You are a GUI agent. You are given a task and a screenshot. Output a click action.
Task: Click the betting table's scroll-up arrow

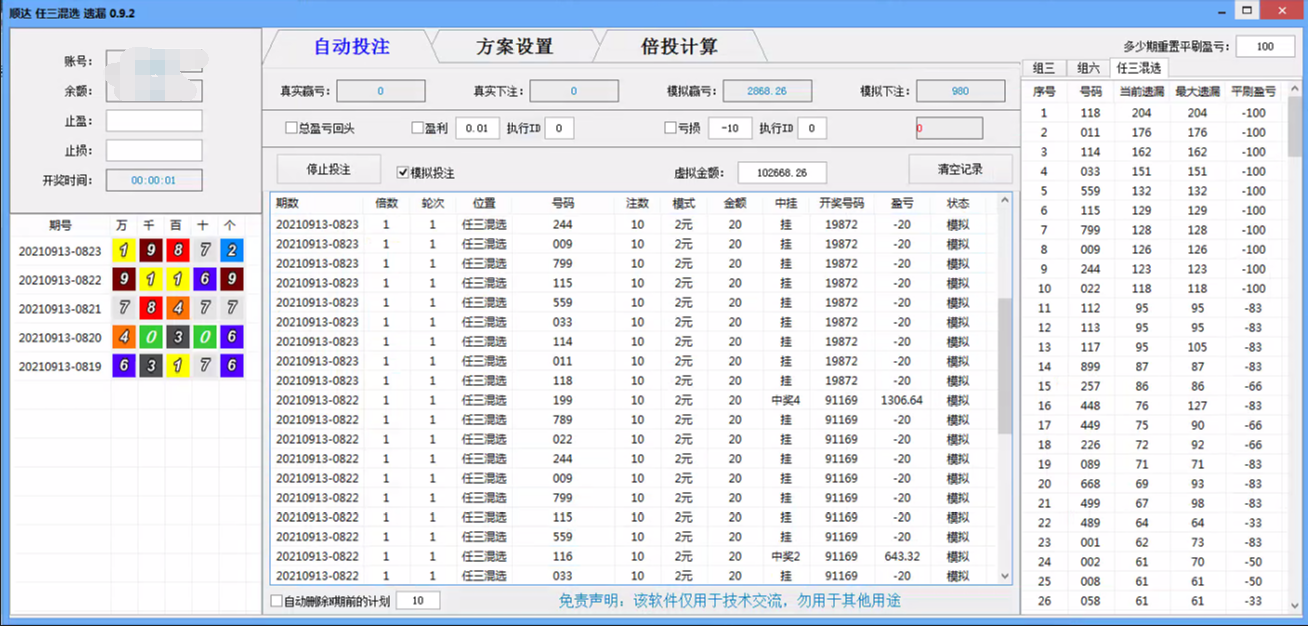[x=1005, y=201]
